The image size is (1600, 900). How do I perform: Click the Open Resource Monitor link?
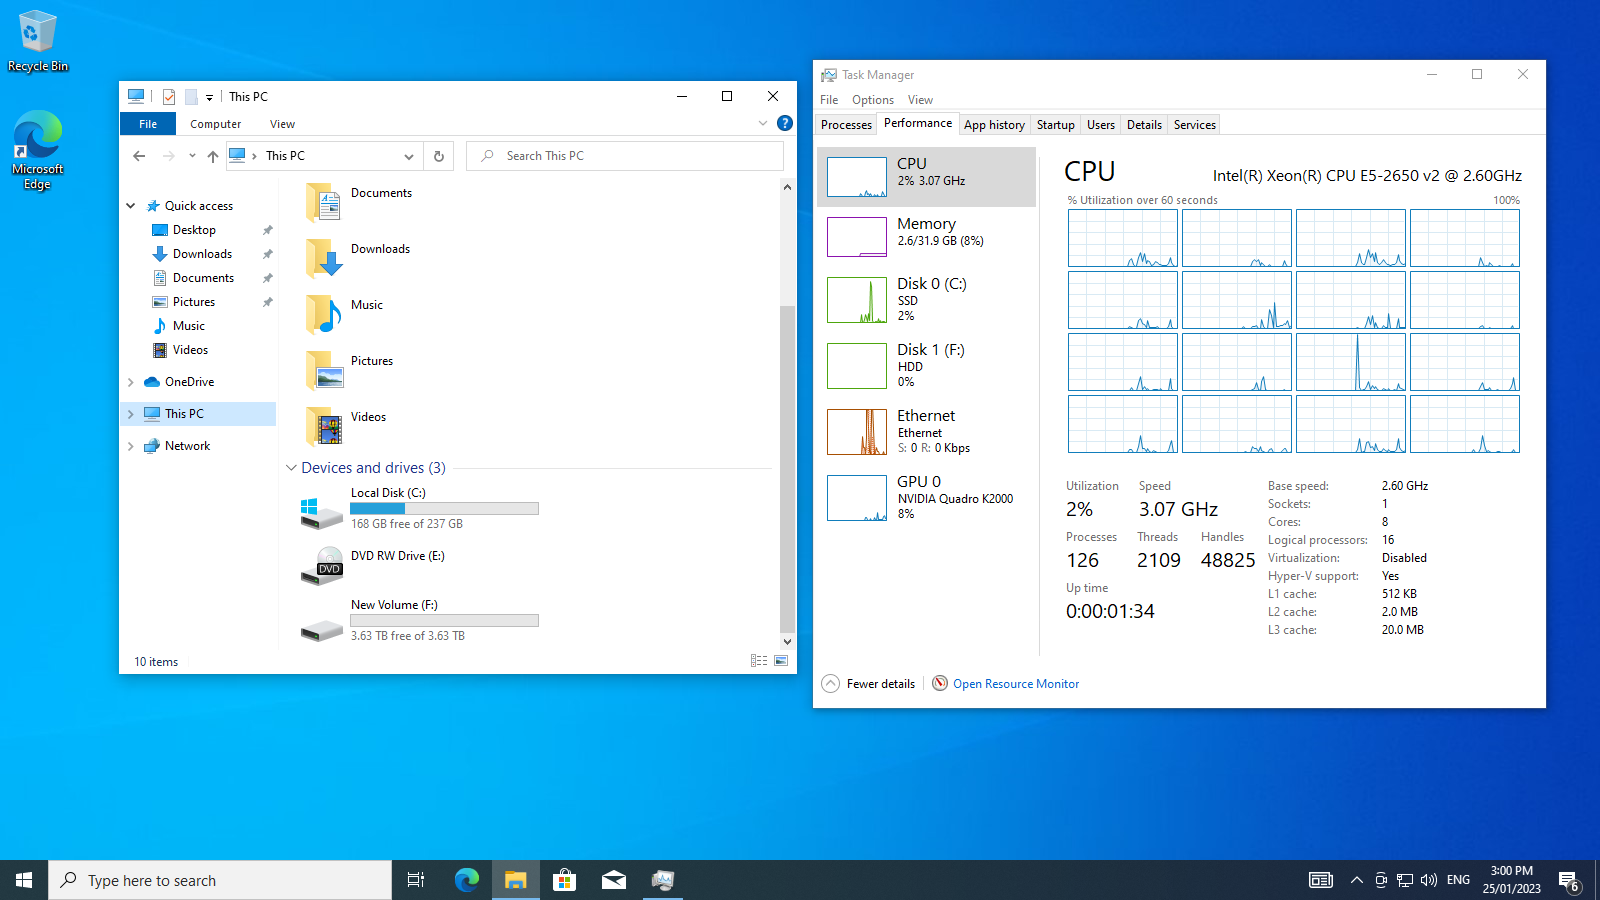click(x=1015, y=684)
